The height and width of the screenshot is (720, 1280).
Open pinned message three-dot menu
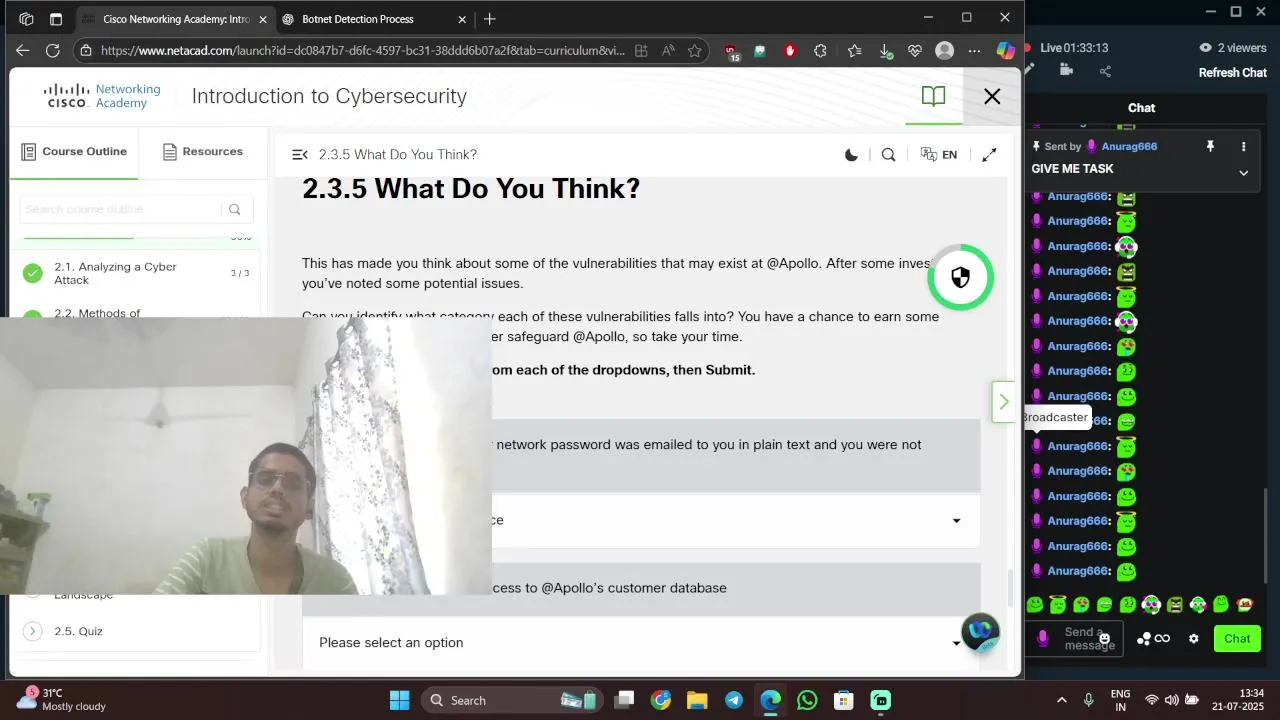click(1244, 146)
